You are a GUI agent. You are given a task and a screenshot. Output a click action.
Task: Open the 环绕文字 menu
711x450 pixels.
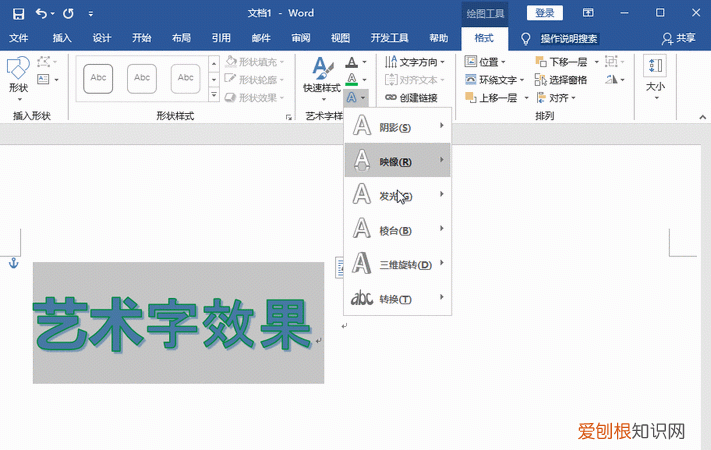[494, 80]
